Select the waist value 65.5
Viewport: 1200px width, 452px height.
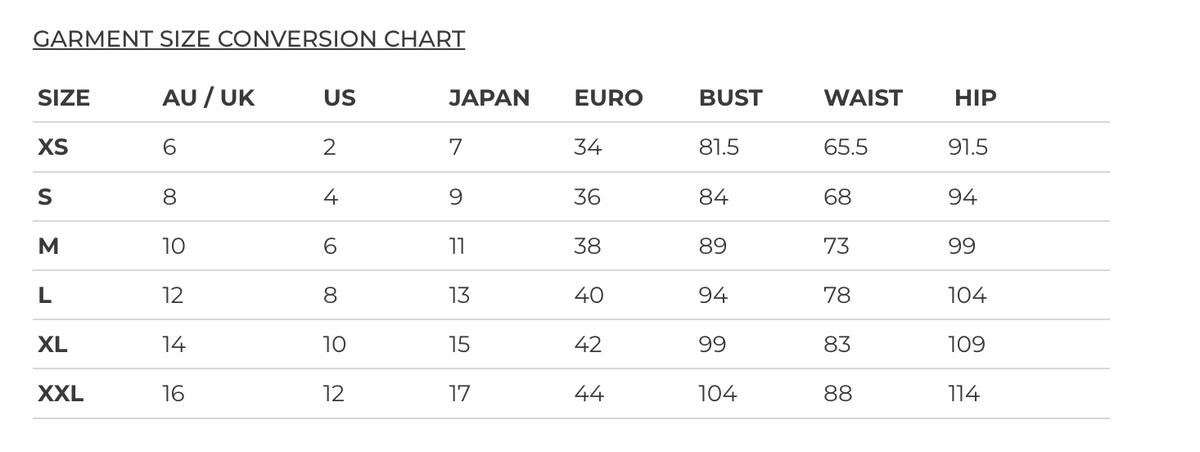(846, 147)
